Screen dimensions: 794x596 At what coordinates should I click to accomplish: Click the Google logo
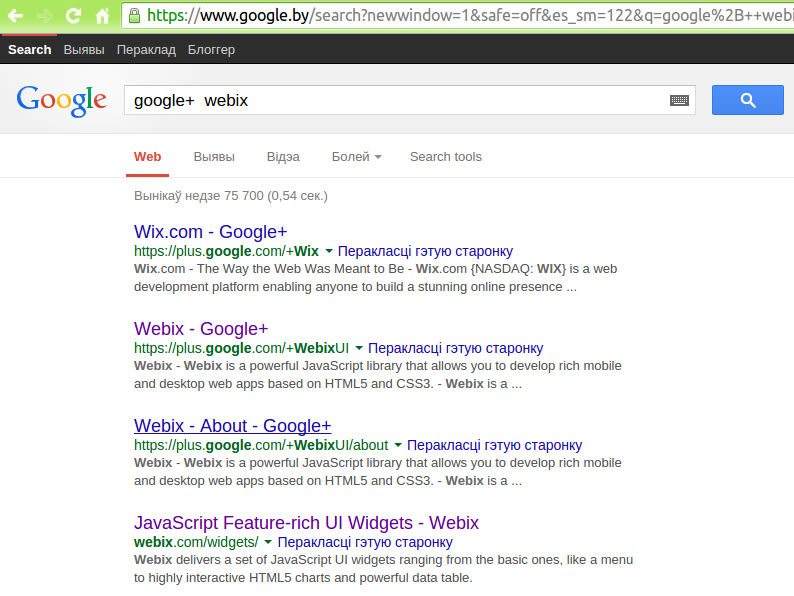pyautogui.click(x=61, y=101)
